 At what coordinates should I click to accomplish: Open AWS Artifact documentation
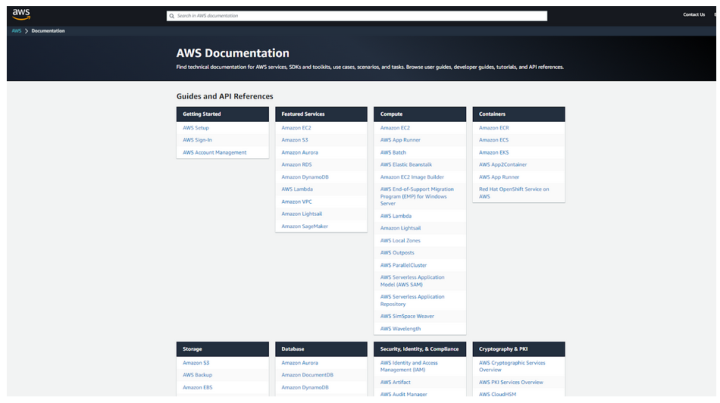pyautogui.click(x=395, y=382)
